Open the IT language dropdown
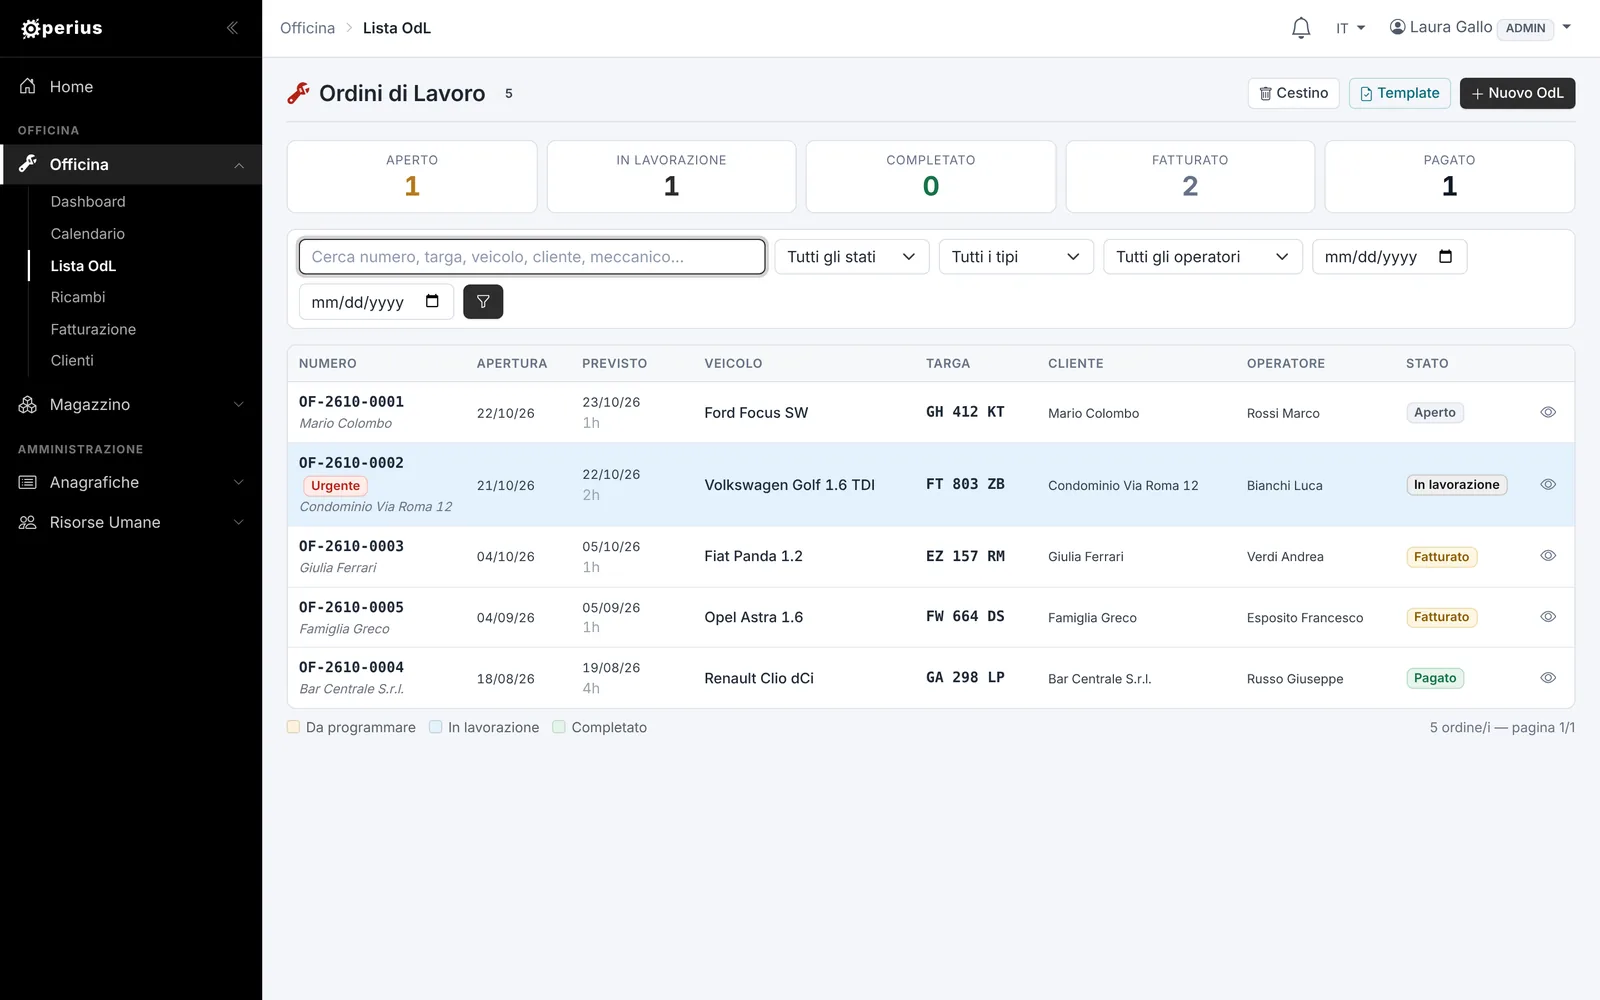 (1350, 28)
